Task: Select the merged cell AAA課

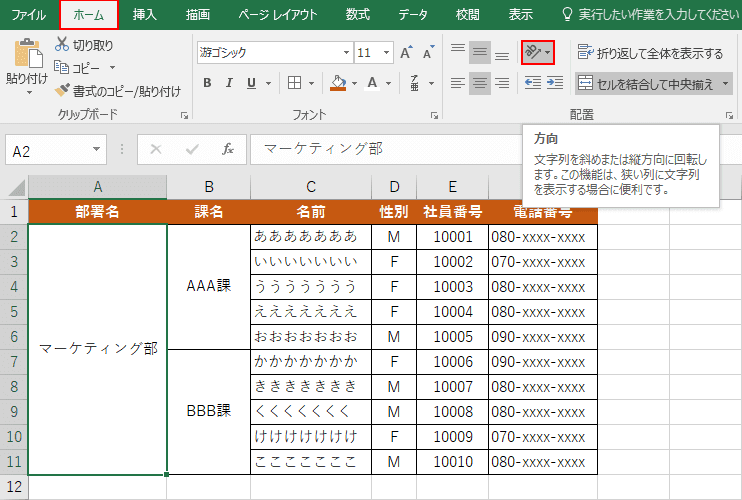Action: [x=209, y=287]
